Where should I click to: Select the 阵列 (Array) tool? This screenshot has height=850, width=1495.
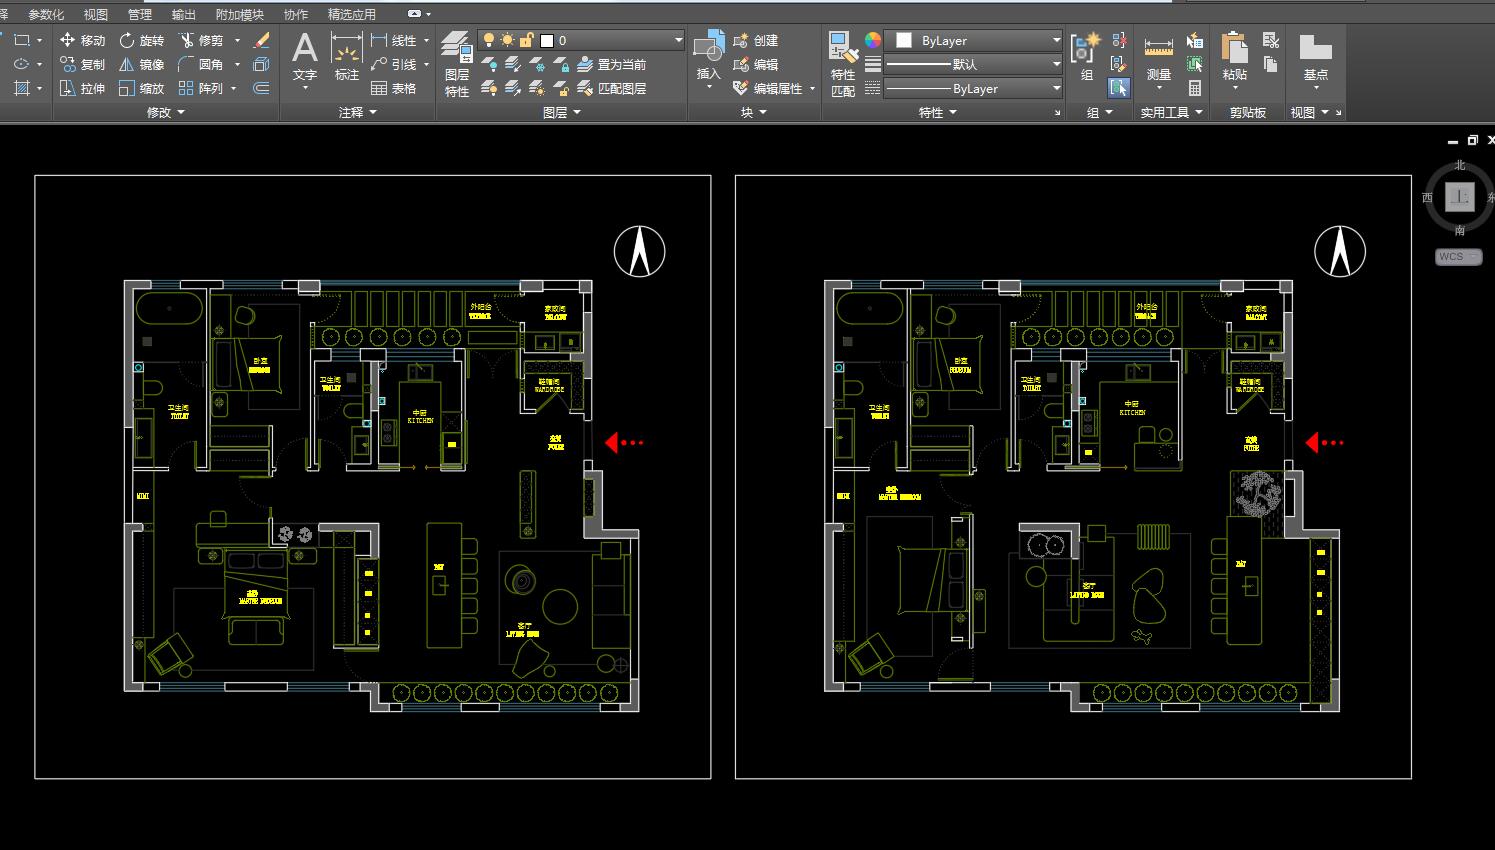201,88
